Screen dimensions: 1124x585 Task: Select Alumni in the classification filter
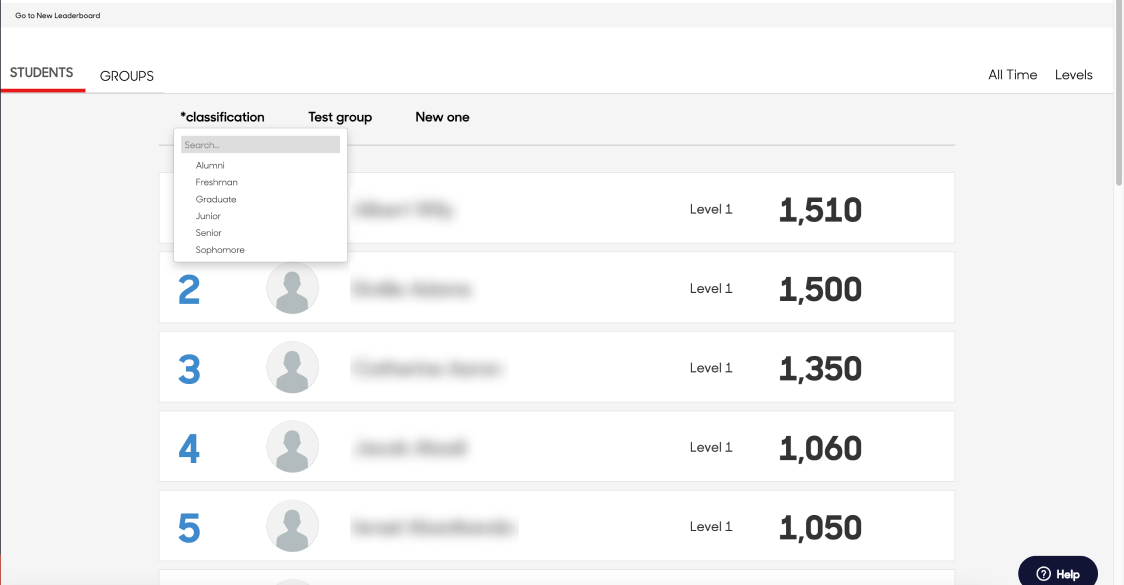click(x=210, y=165)
